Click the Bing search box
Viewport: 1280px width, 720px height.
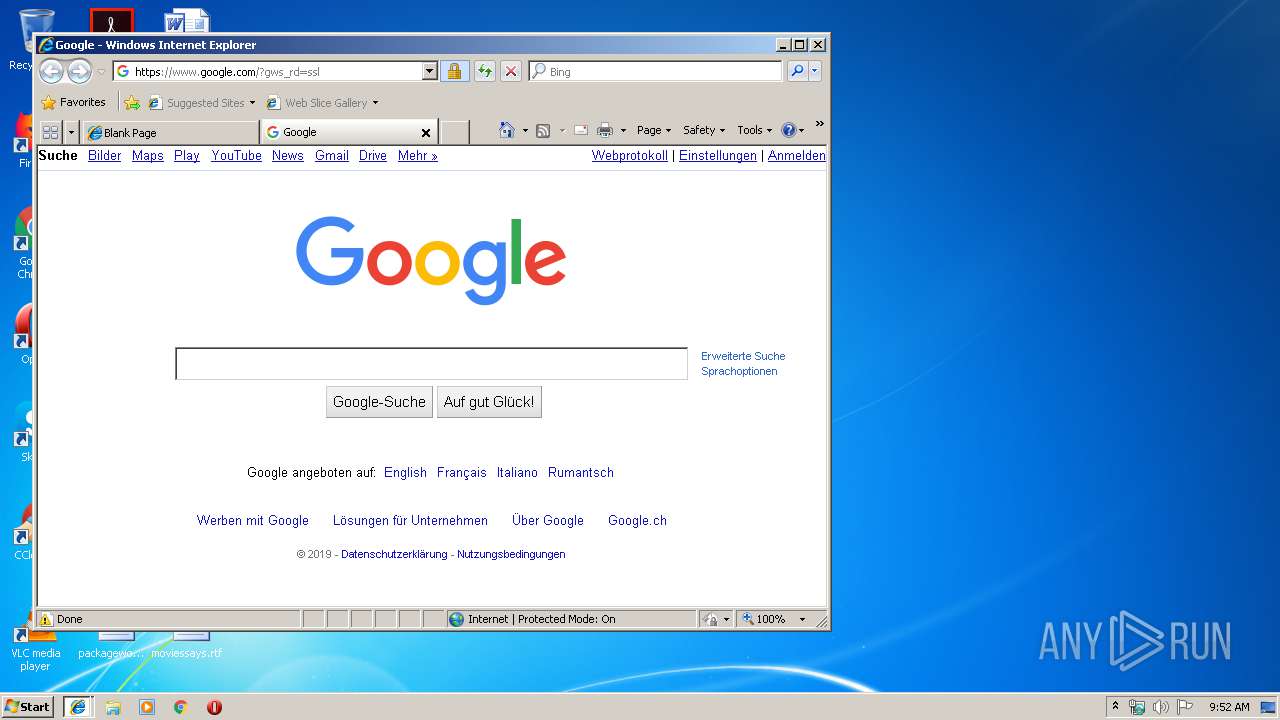[x=656, y=71]
